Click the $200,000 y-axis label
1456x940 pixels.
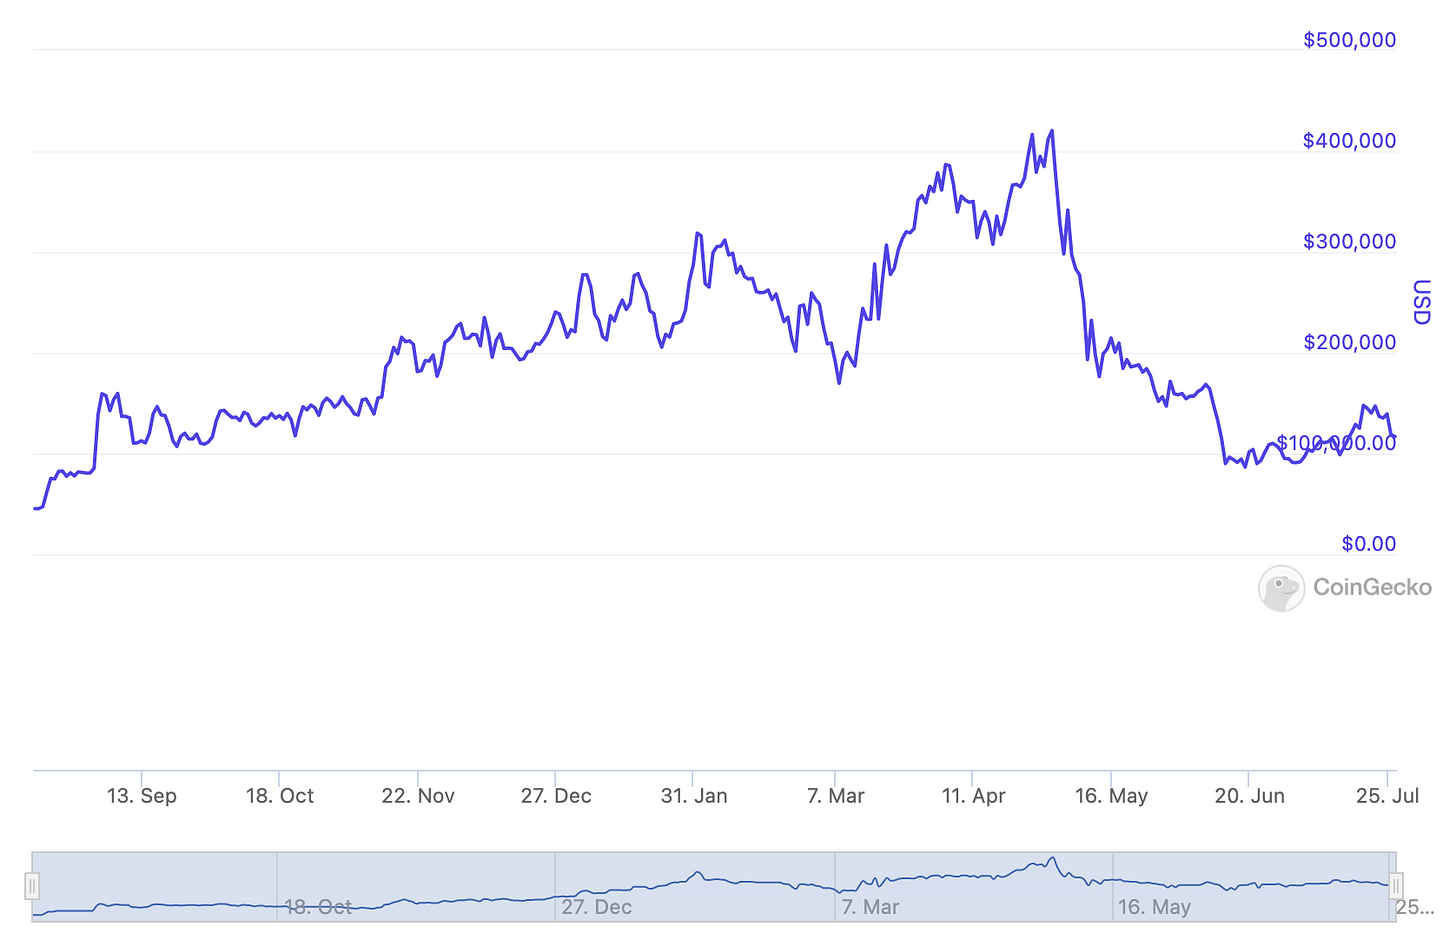tap(1349, 343)
